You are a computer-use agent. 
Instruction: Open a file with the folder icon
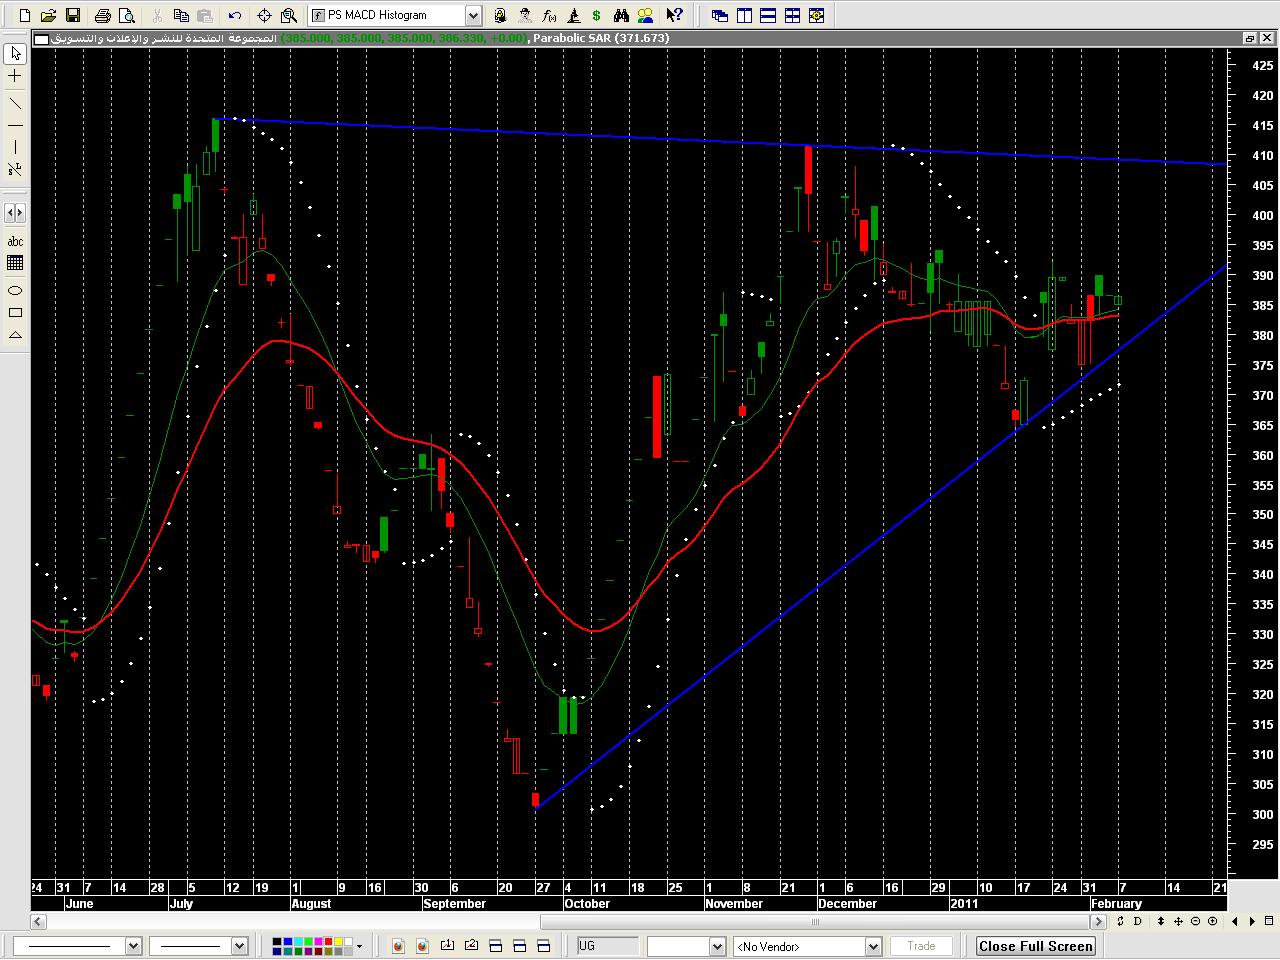(48, 15)
